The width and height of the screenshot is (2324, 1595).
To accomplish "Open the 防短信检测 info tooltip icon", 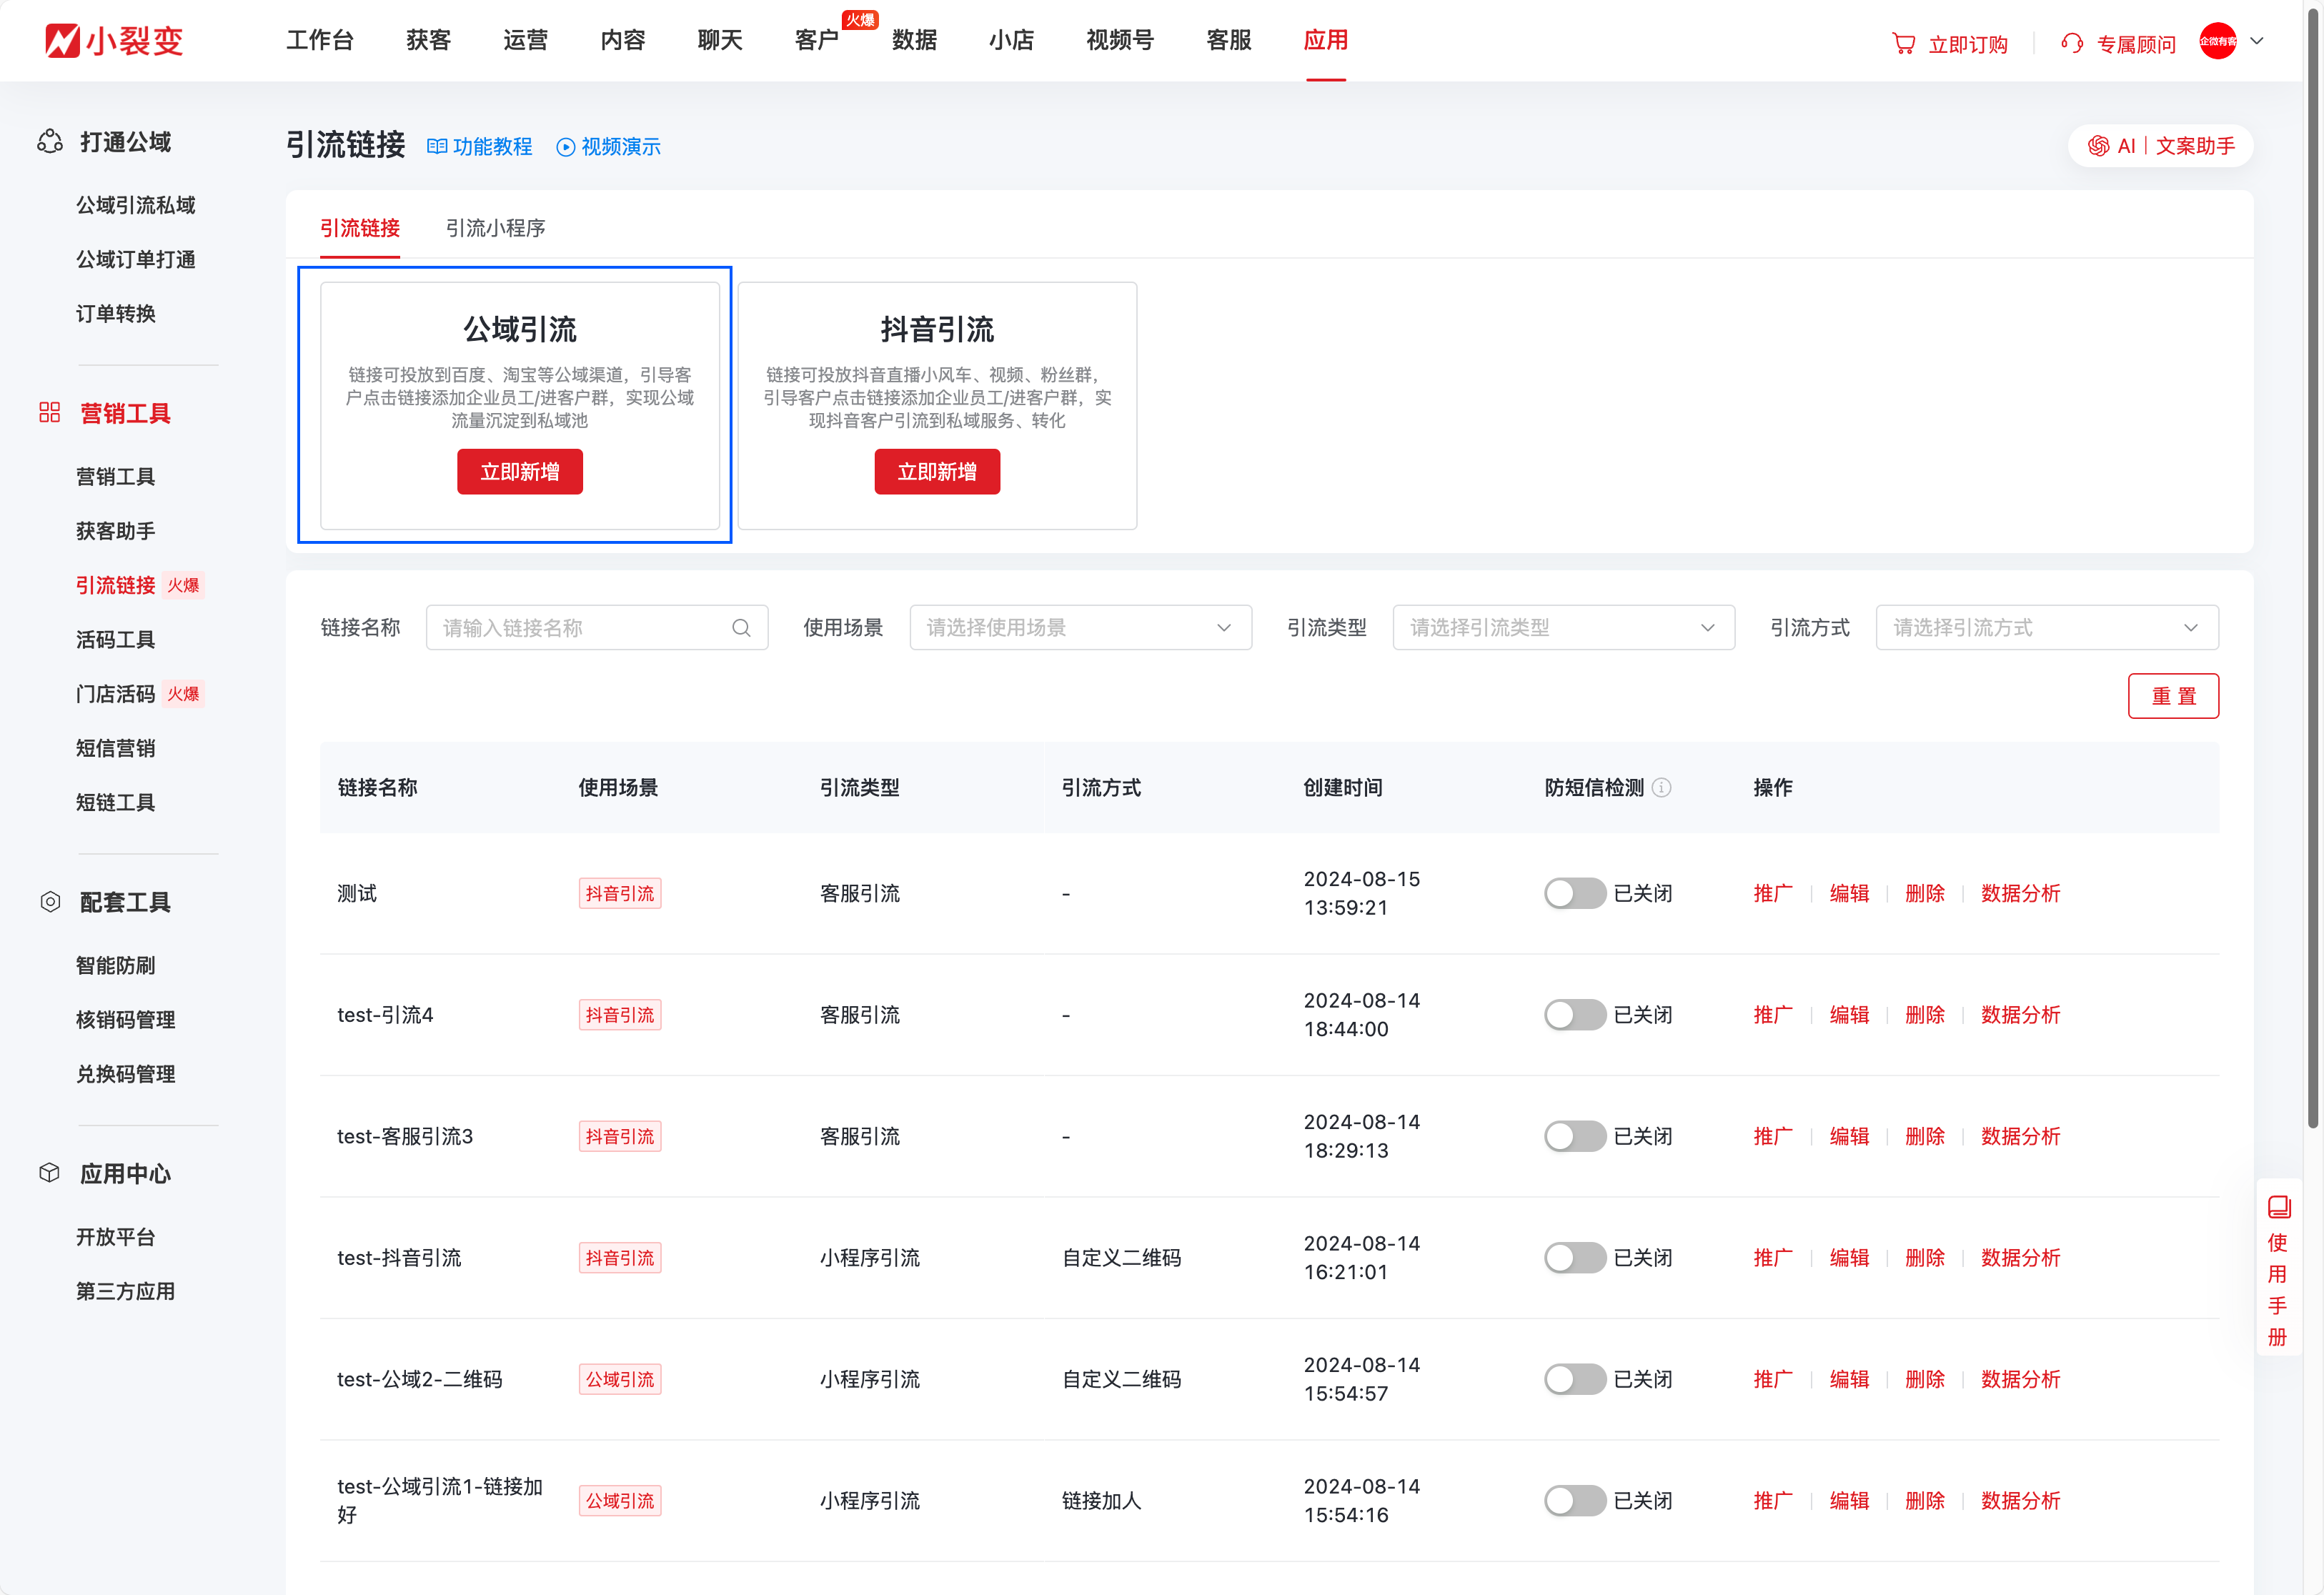I will tap(1663, 787).
